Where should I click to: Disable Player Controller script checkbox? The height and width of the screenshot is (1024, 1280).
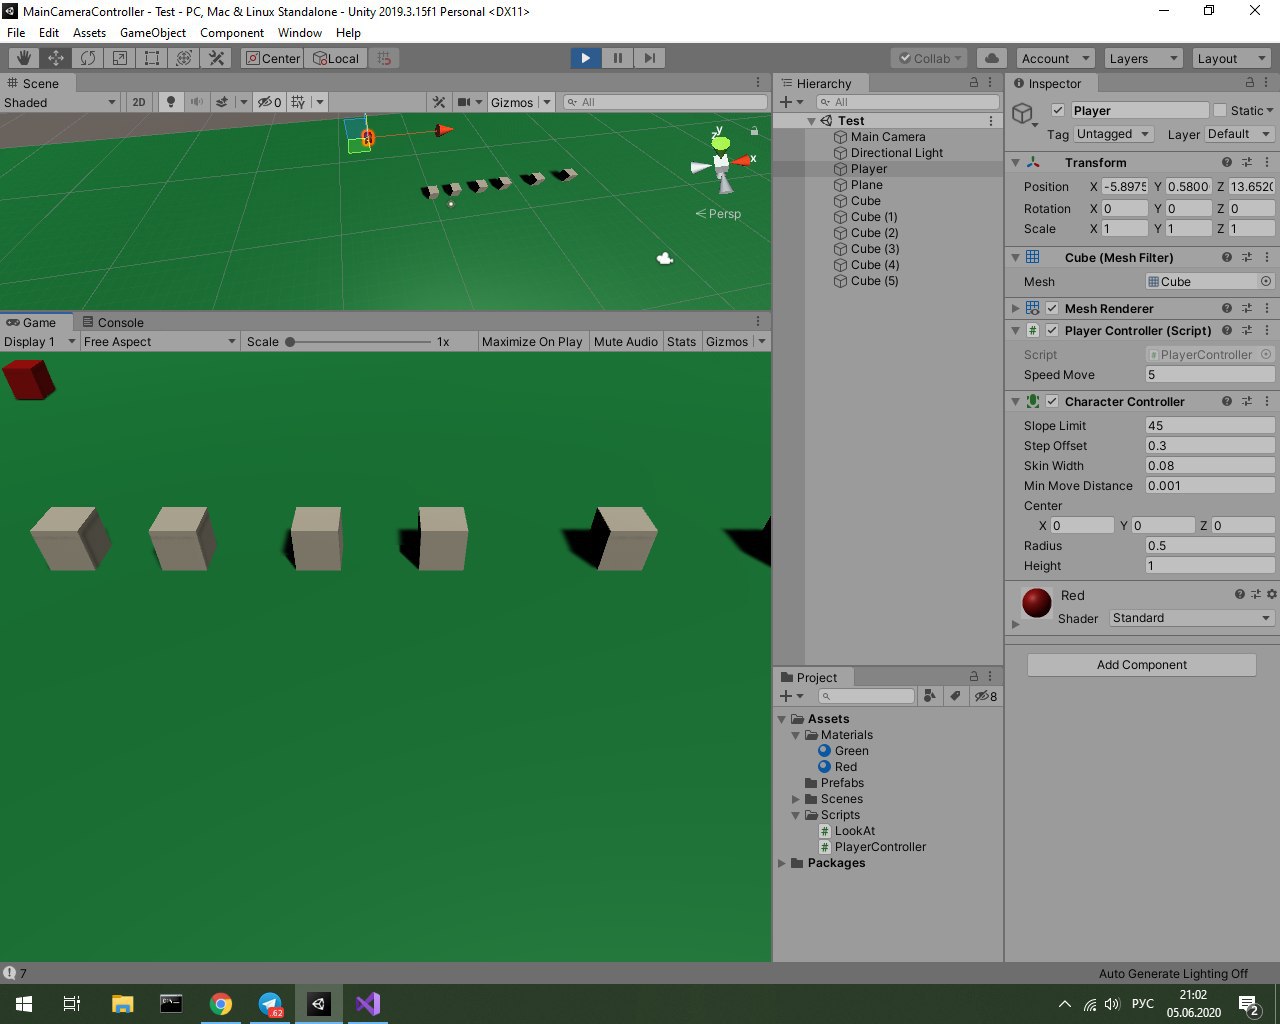[x=1052, y=330]
